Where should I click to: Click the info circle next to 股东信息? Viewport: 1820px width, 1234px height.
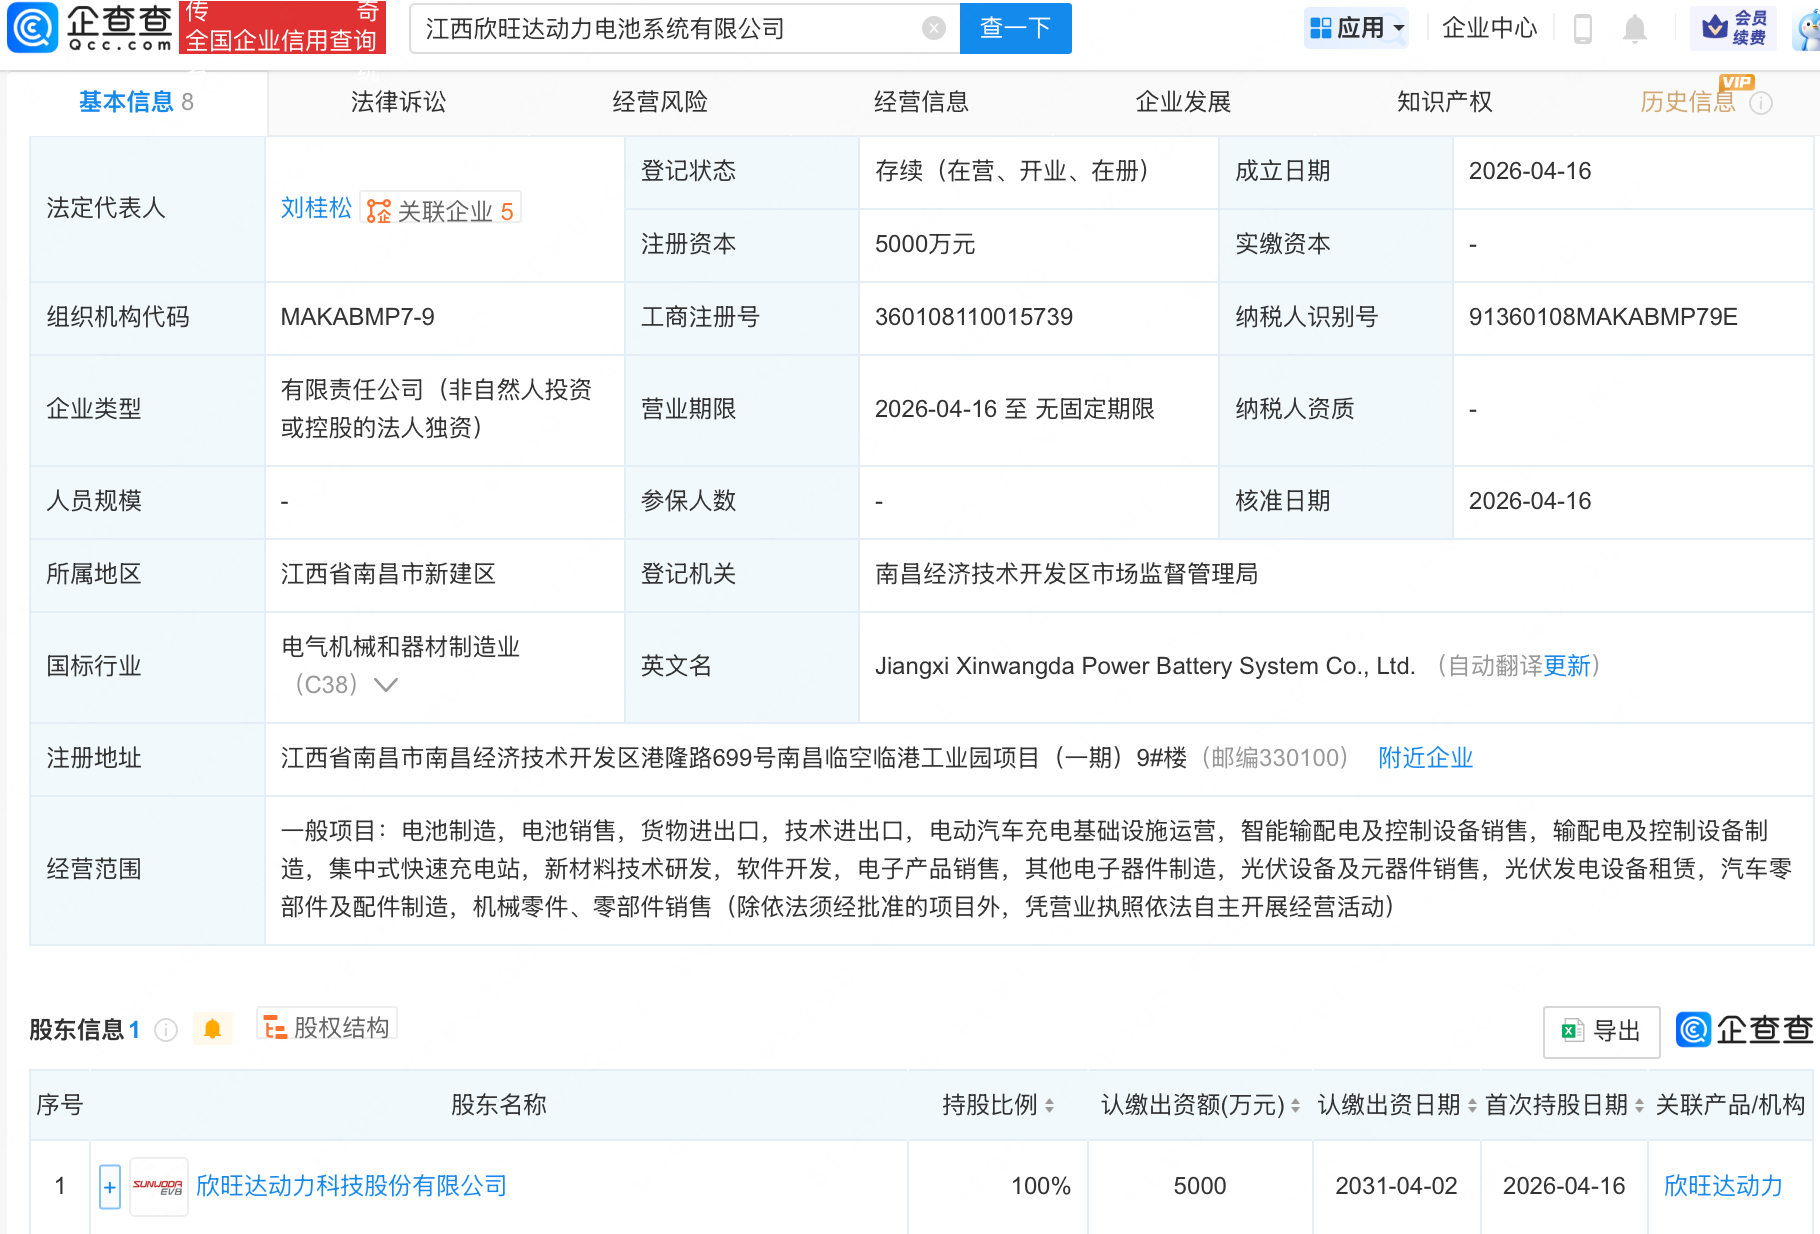coord(165,1029)
